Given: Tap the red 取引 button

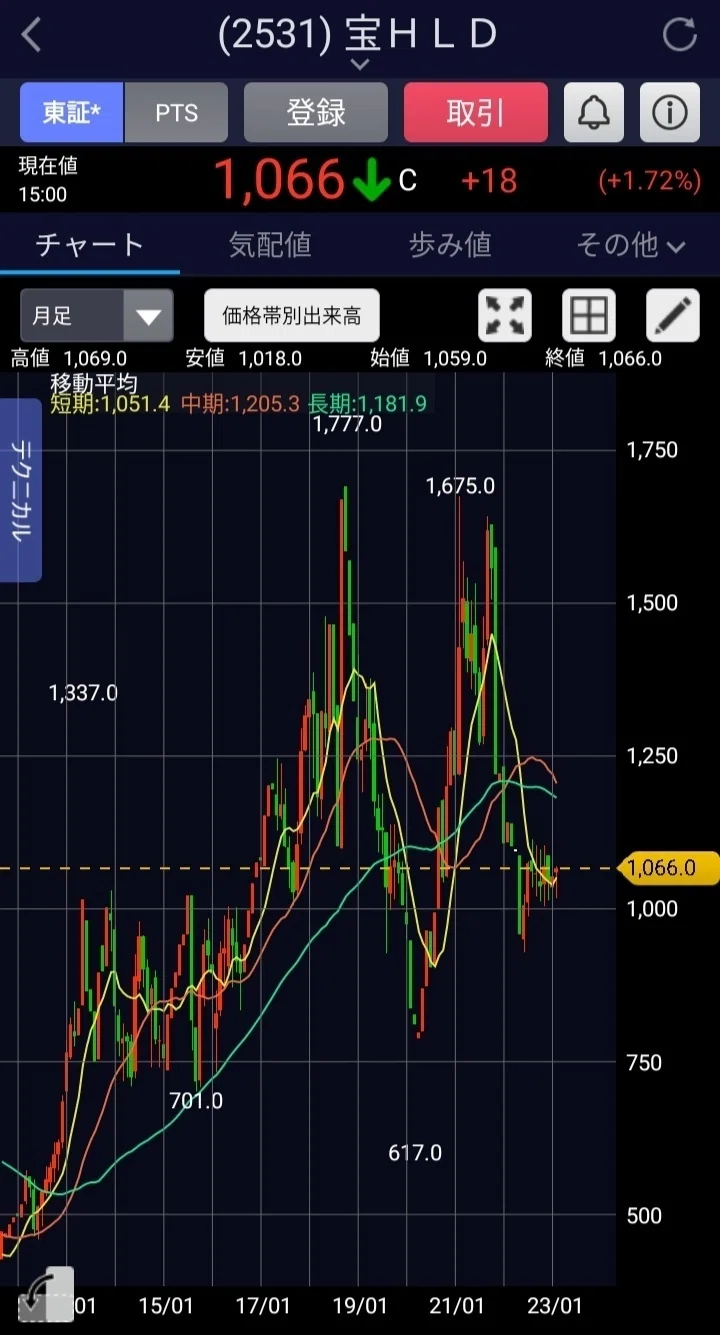Looking at the screenshot, I should (476, 112).
